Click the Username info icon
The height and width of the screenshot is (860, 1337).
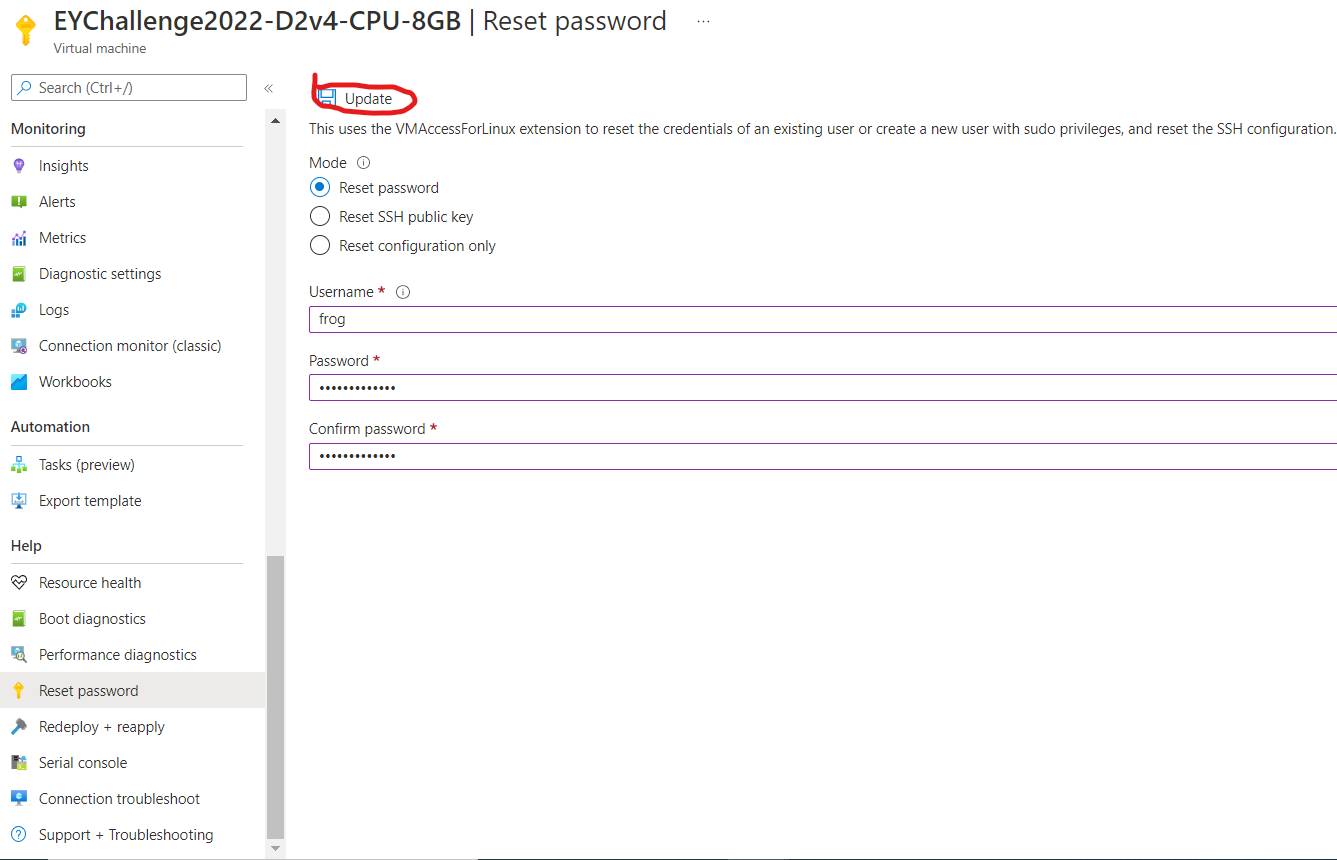(x=403, y=292)
